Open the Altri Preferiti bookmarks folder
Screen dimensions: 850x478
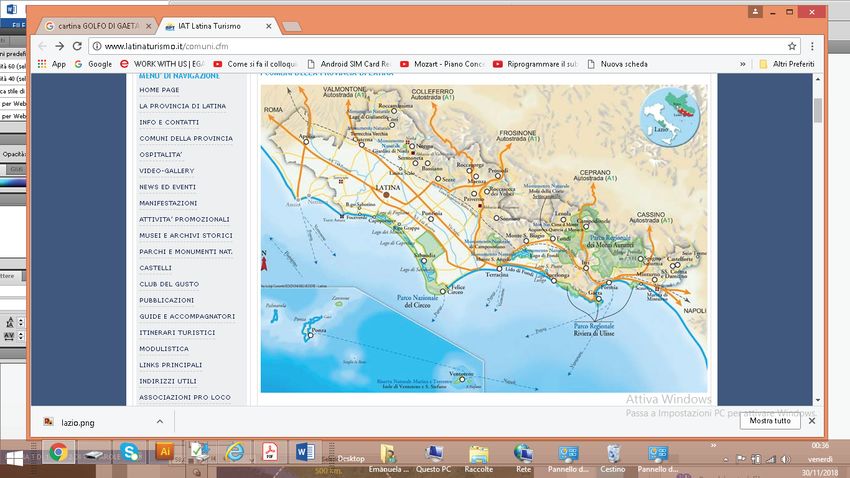coord(787,64)
